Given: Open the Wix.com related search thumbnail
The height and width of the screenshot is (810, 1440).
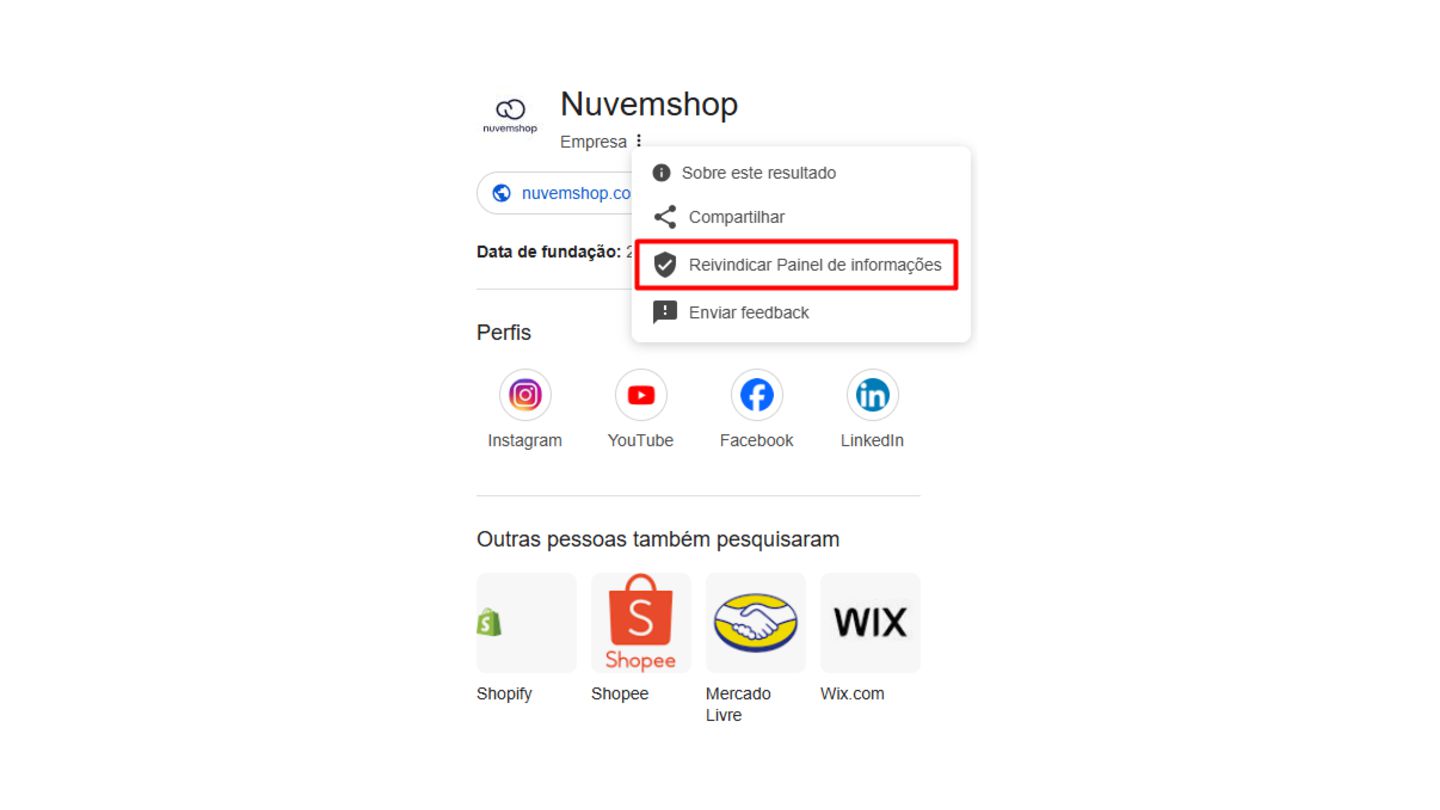Looking at the screenshot, I should [870, 623].
